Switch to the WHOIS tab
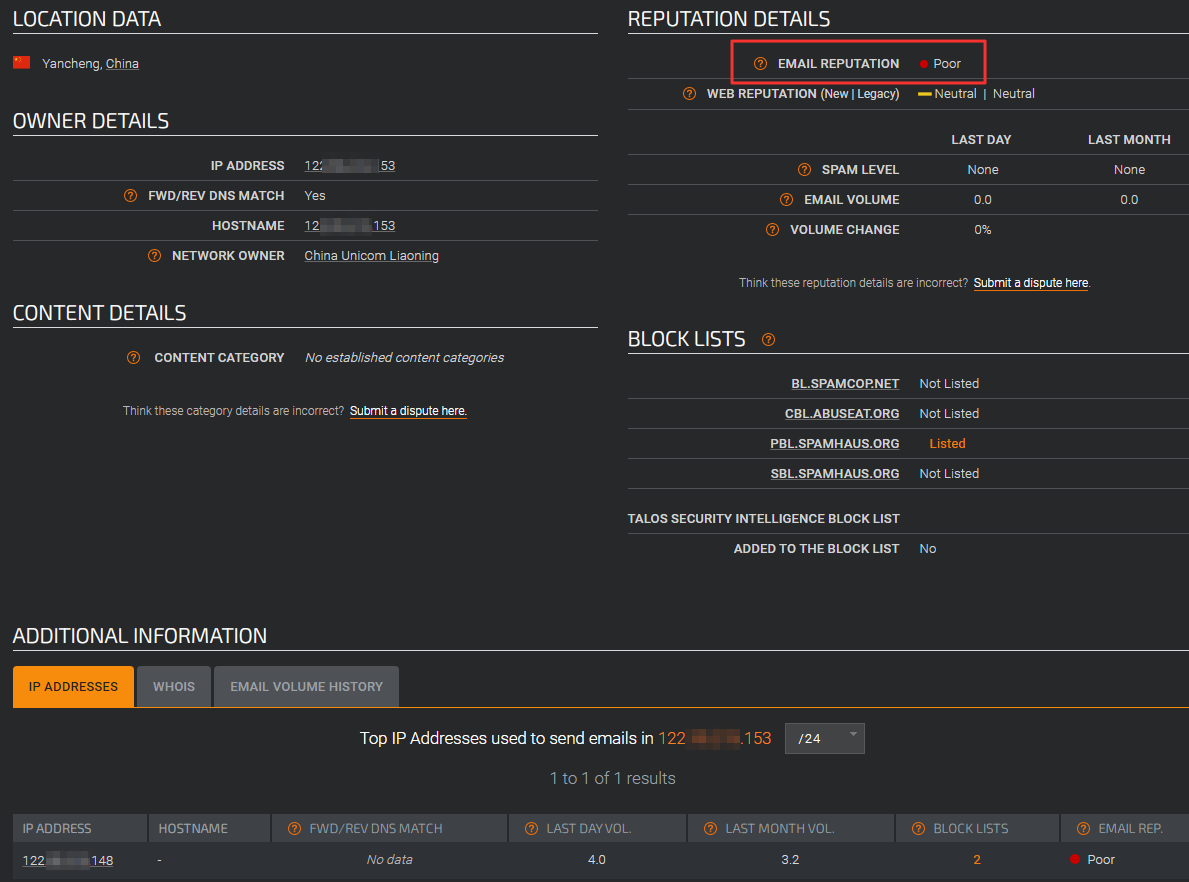The height and width of the screenshot is (882, 1189). (x=174, y=687)
